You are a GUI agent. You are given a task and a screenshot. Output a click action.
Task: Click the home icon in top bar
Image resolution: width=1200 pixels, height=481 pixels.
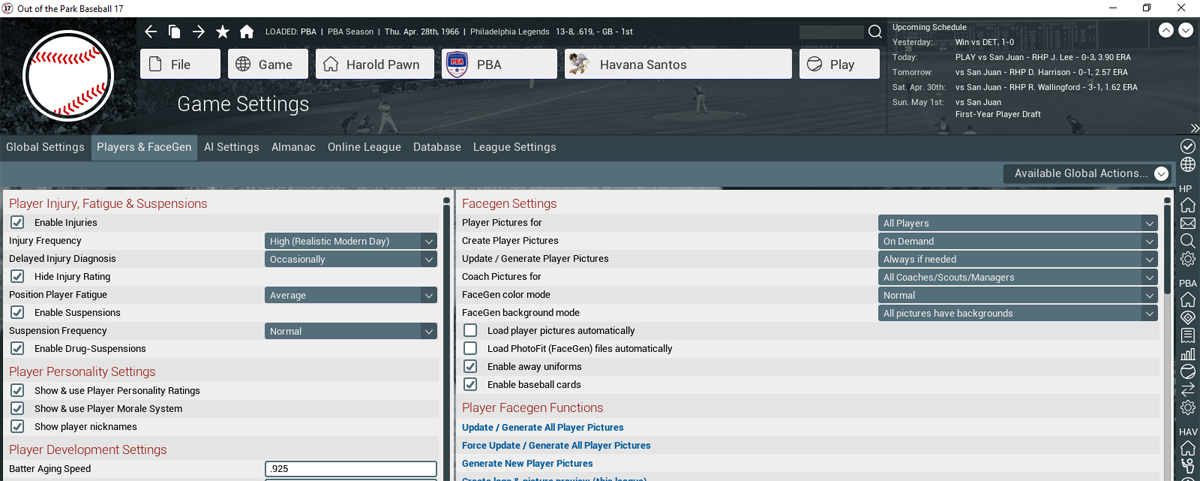click(247, 32)
